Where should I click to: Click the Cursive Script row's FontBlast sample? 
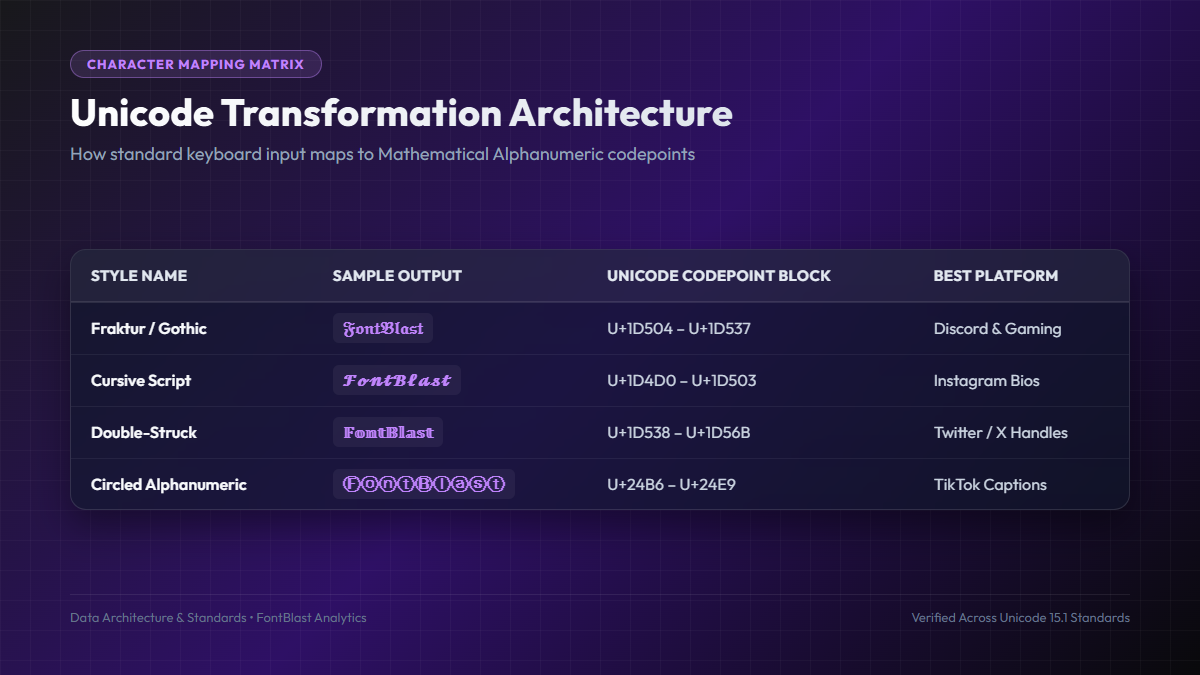[x=397, y=380]
